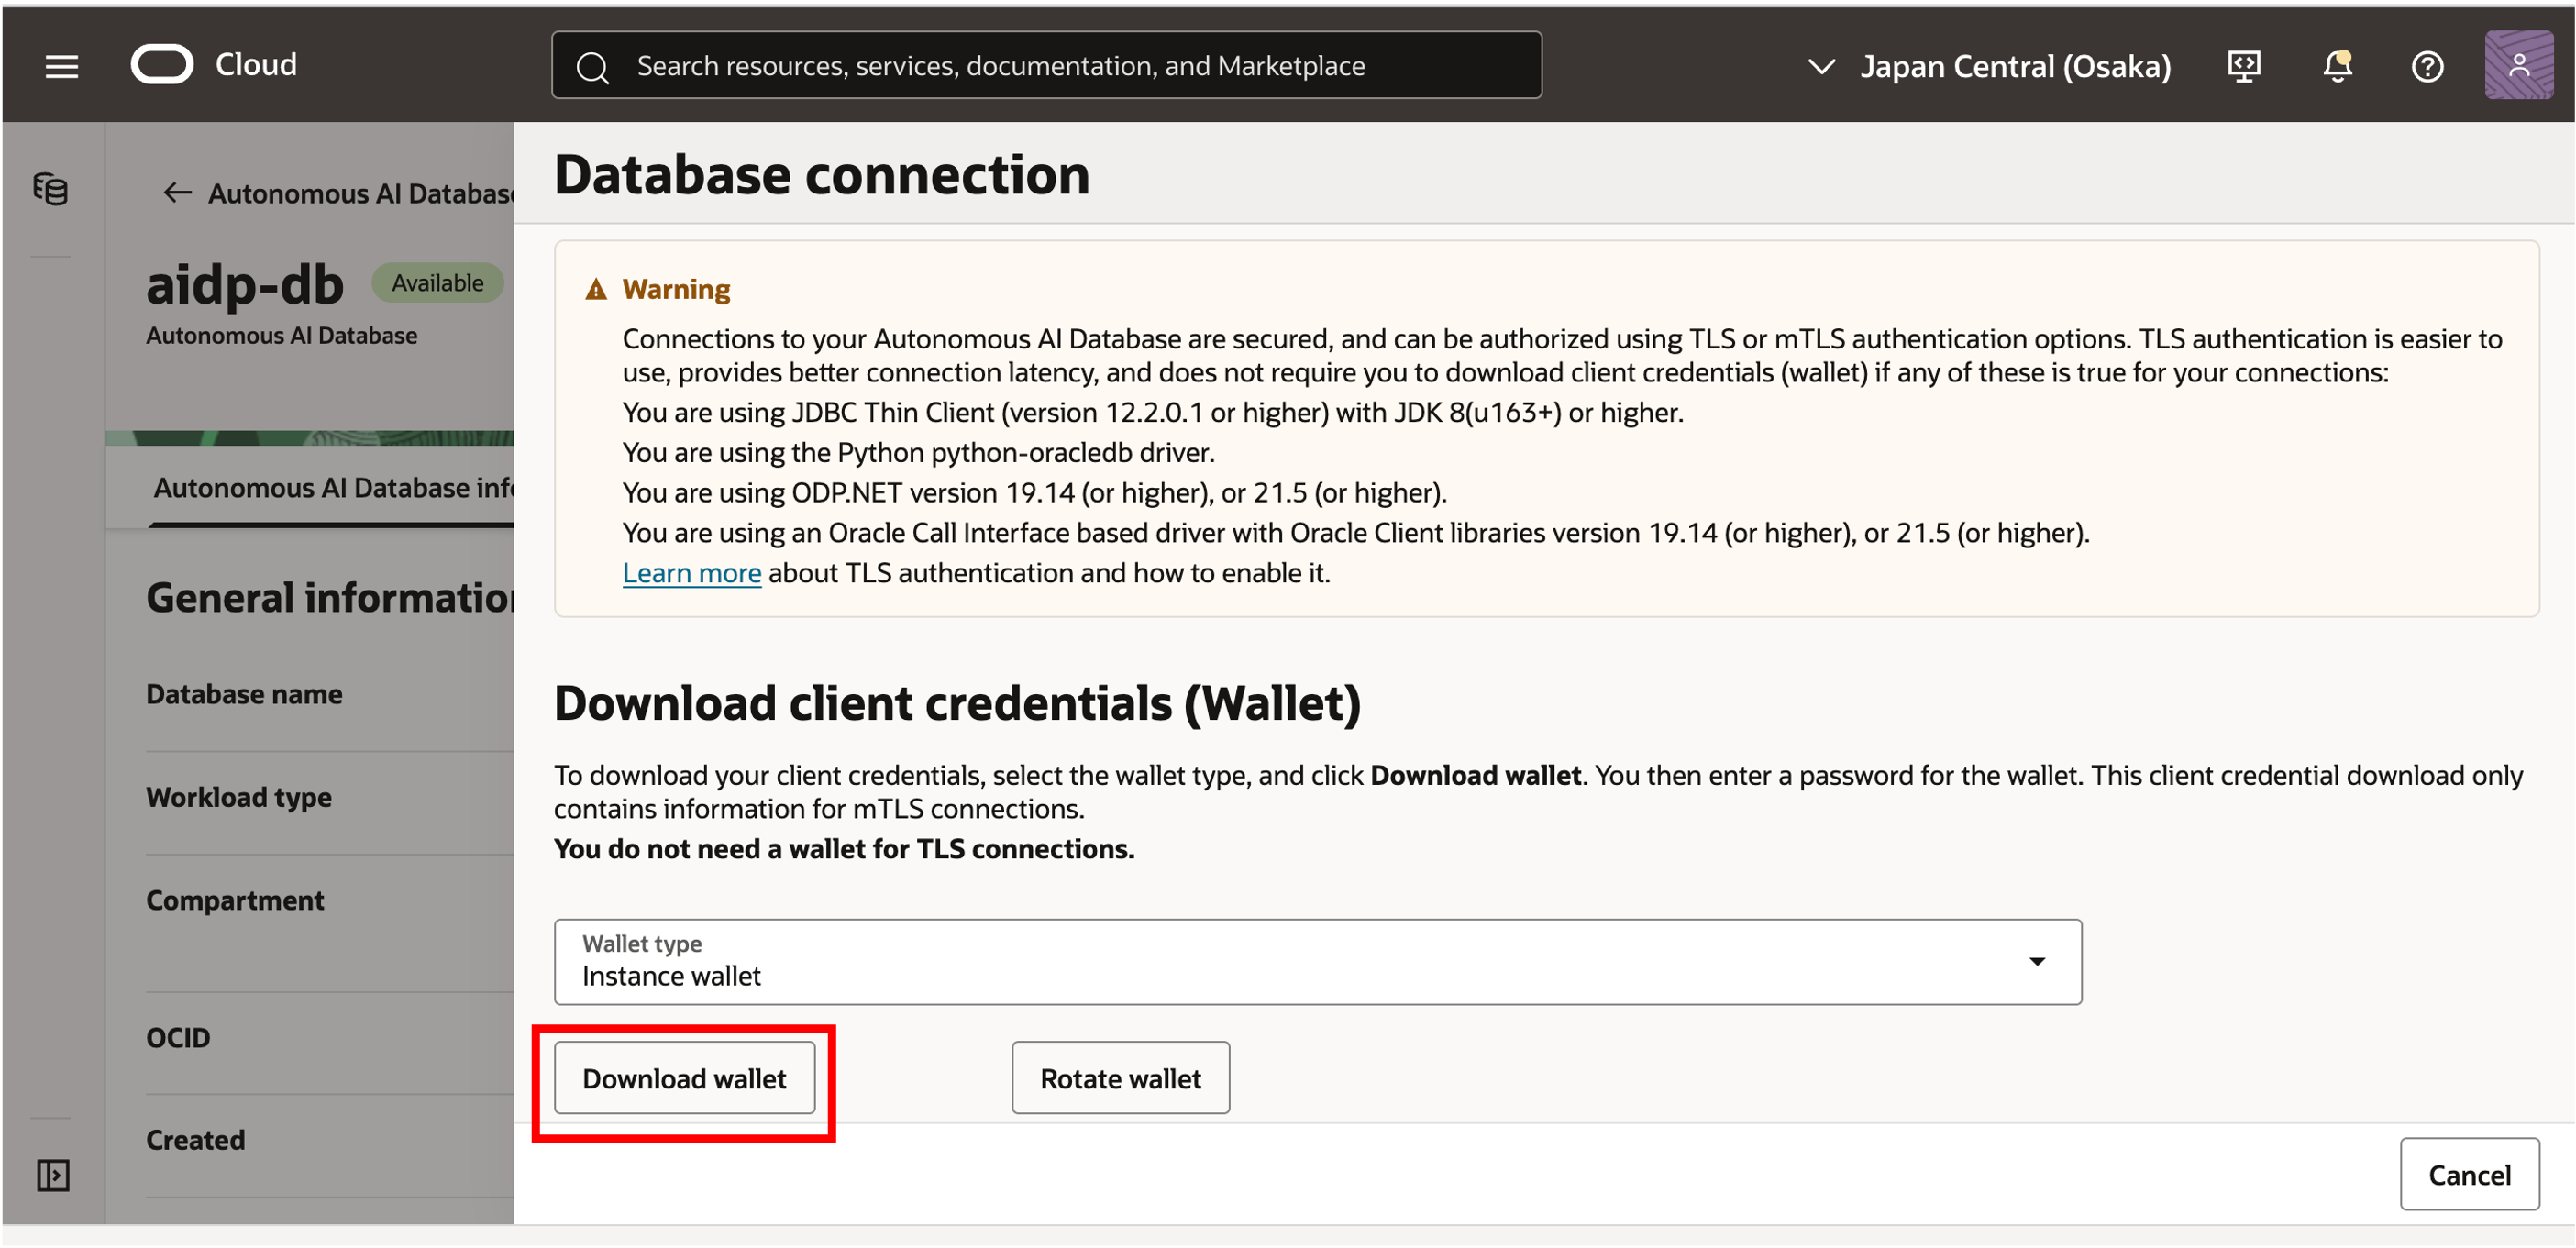Viewport: 2576px width, 1248px height.
Task: Cancel the Database connection panel
Action: click(2468, 1174)
